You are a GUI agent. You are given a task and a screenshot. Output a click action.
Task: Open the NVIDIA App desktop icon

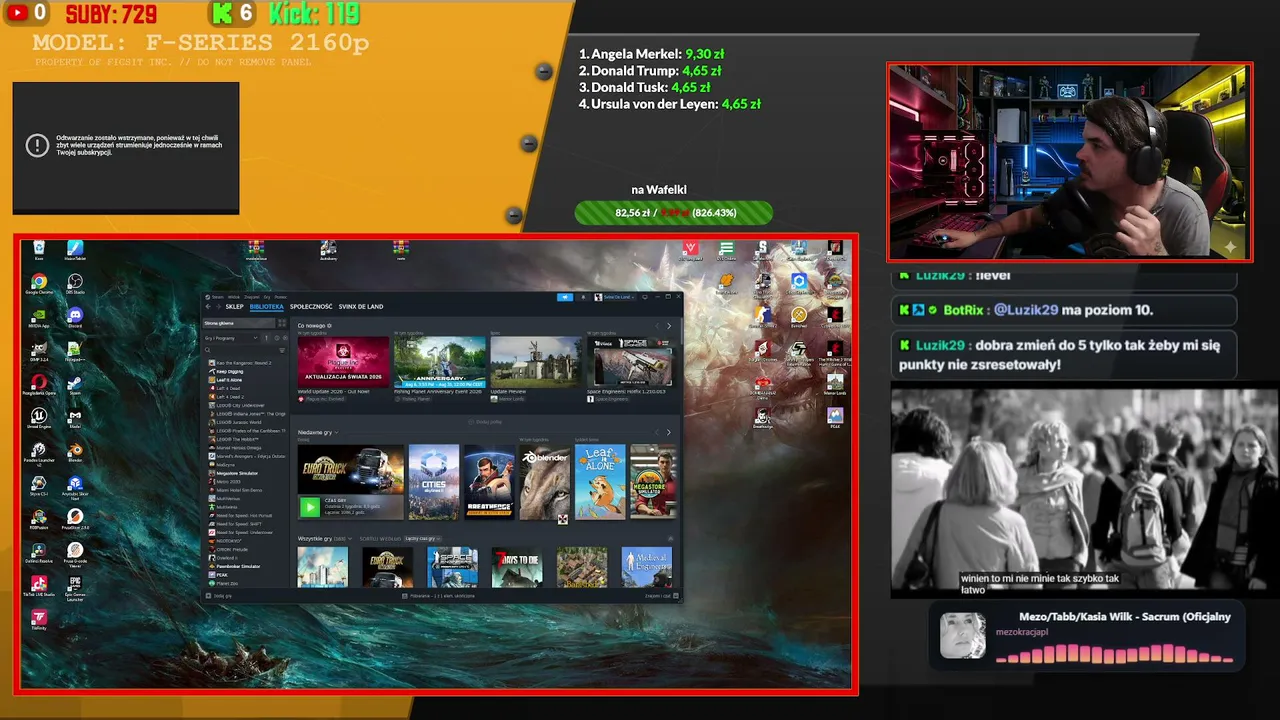[38, 317]
